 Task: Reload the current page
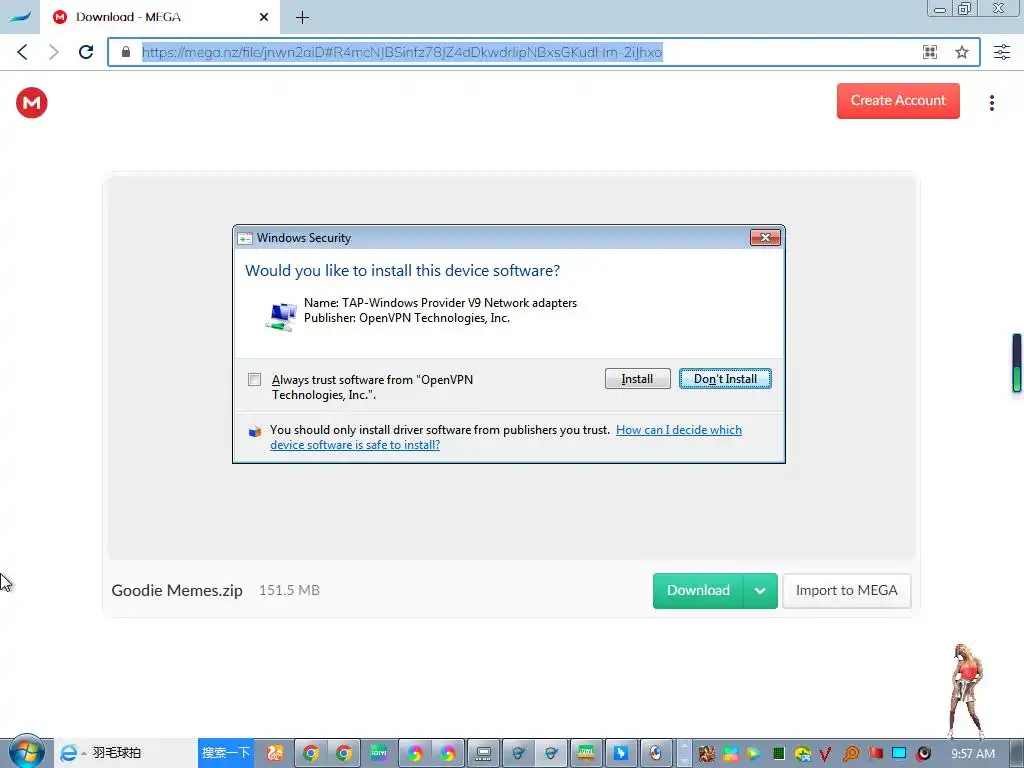[86, 52]
